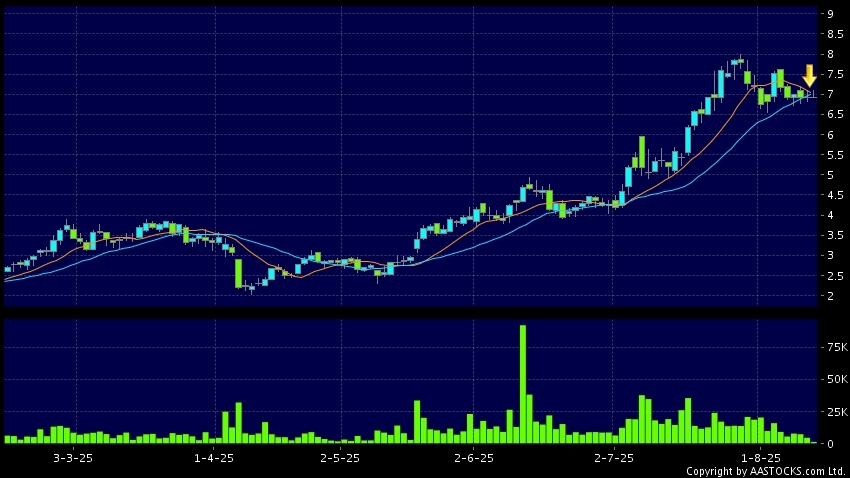The height and width of the screenshot is (478, 850).
Task: Select the price axis label 5
Action: coord(830,175)
